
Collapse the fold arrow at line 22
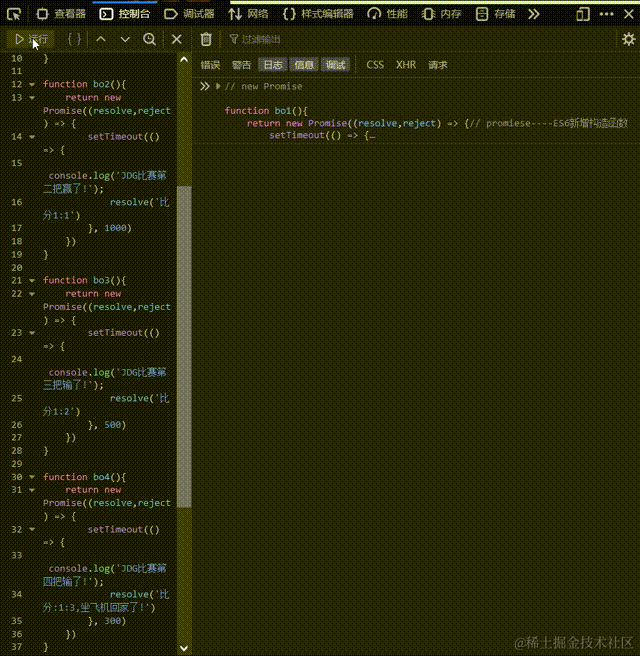[32, 294]
